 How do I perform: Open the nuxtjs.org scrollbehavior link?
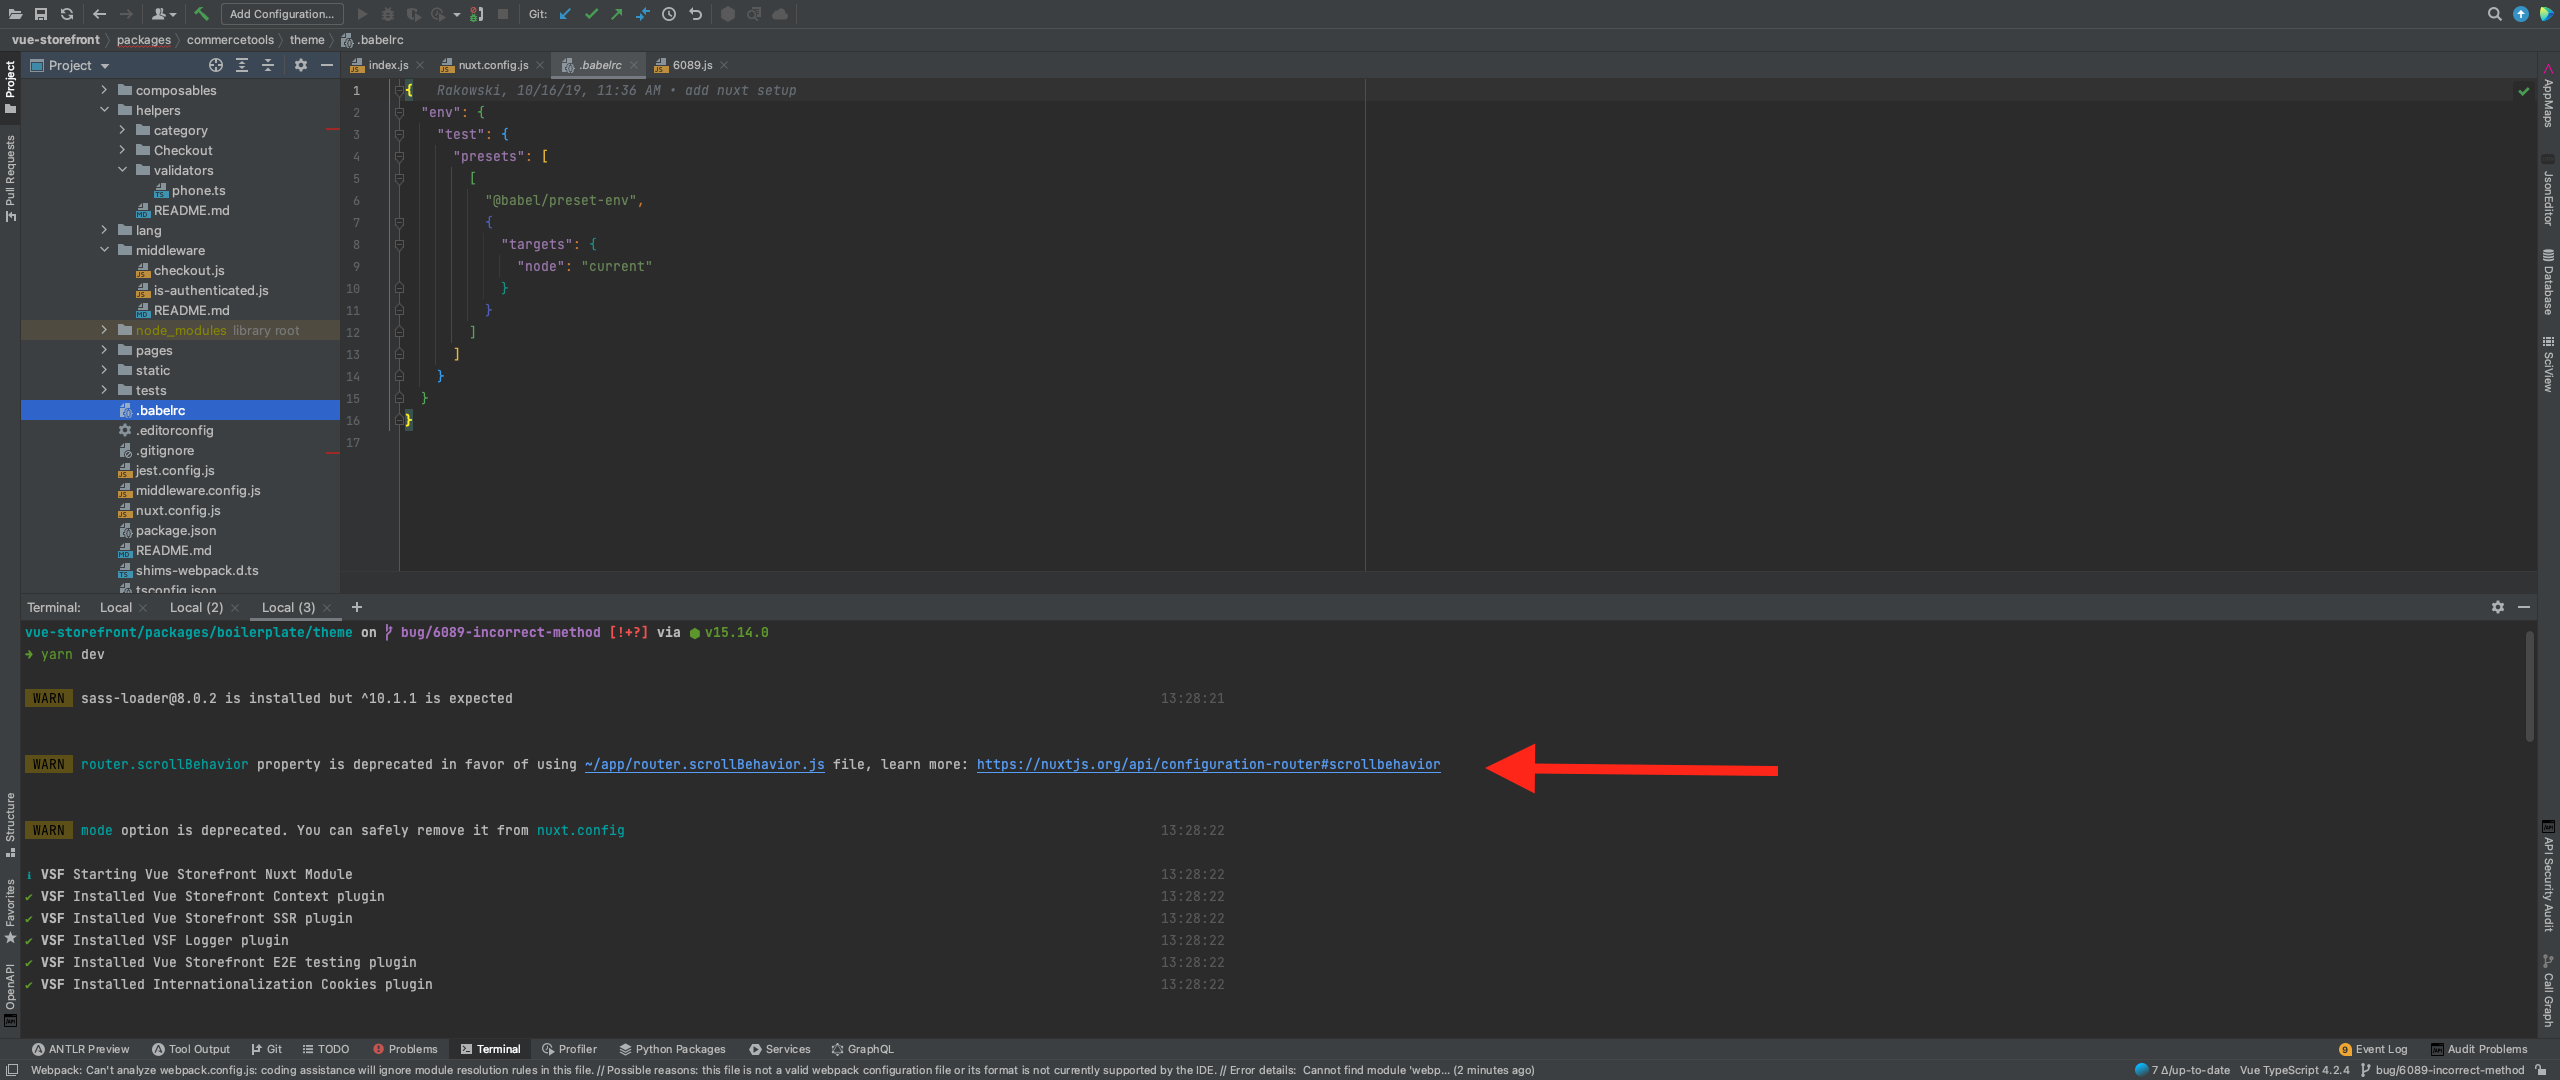click(x=1208, y=764)
